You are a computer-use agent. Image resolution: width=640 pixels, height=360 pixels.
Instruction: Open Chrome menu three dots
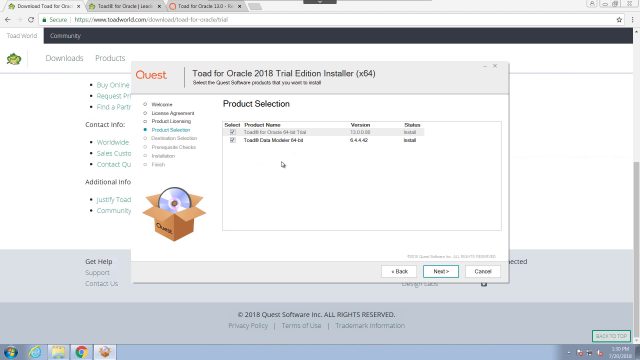[x=633, y=20]
